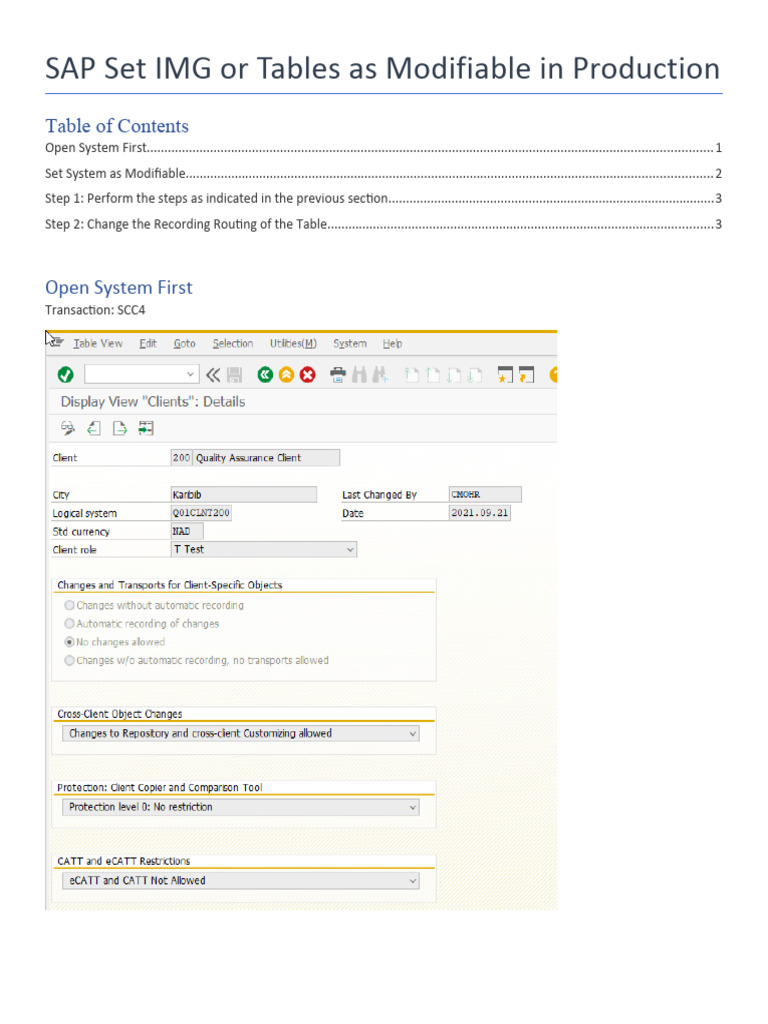The width and height of the screenshot is (768, 1024).
Task: Click the Generate Shortcut icon
Action: [x=526, y=375]
